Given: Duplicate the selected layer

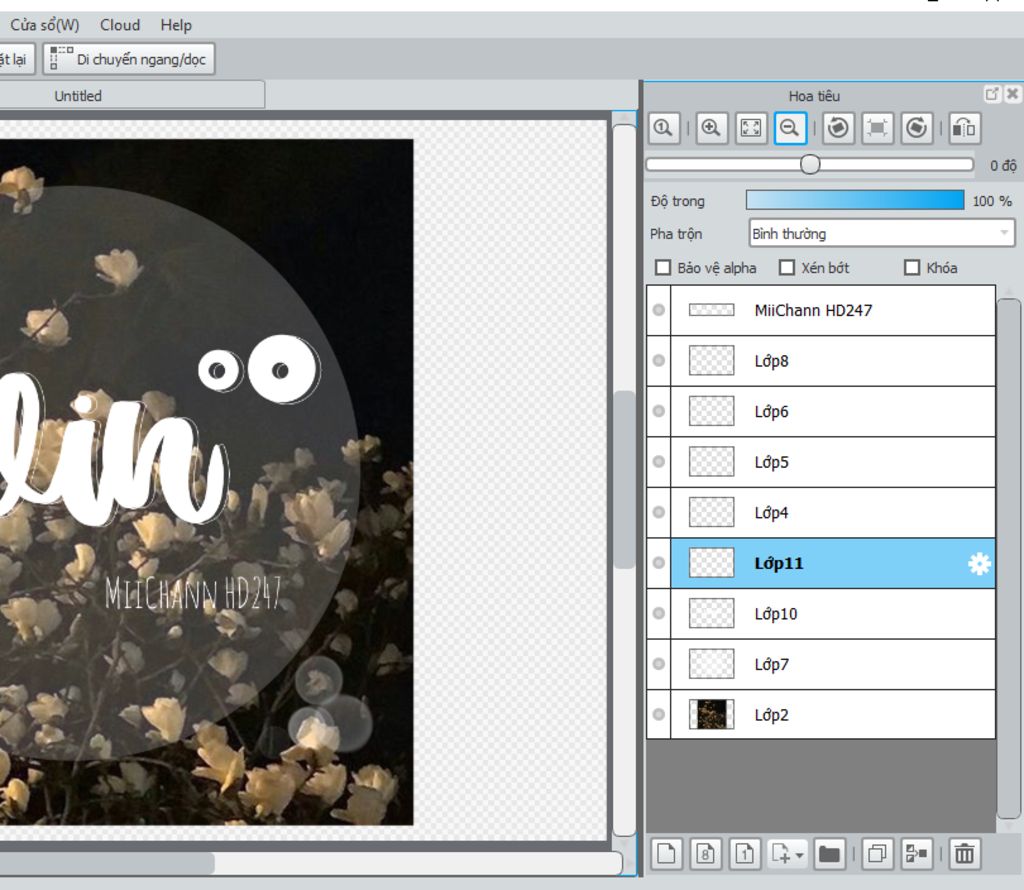Looking at the screenshot, I should click(x=877, y=853).
